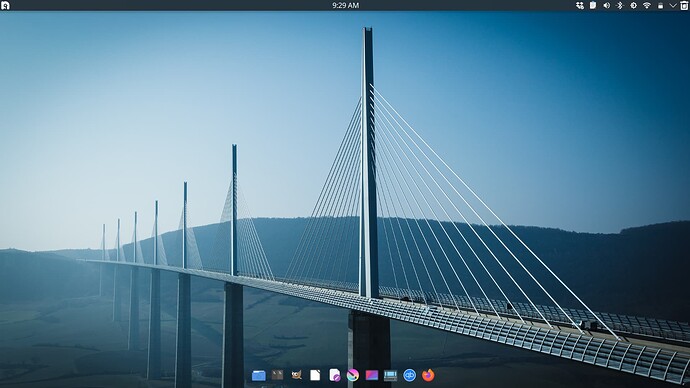Launch the terminal from the dock
The height and width of the screenshot is (388, 690).
click(x=277, y=375)
